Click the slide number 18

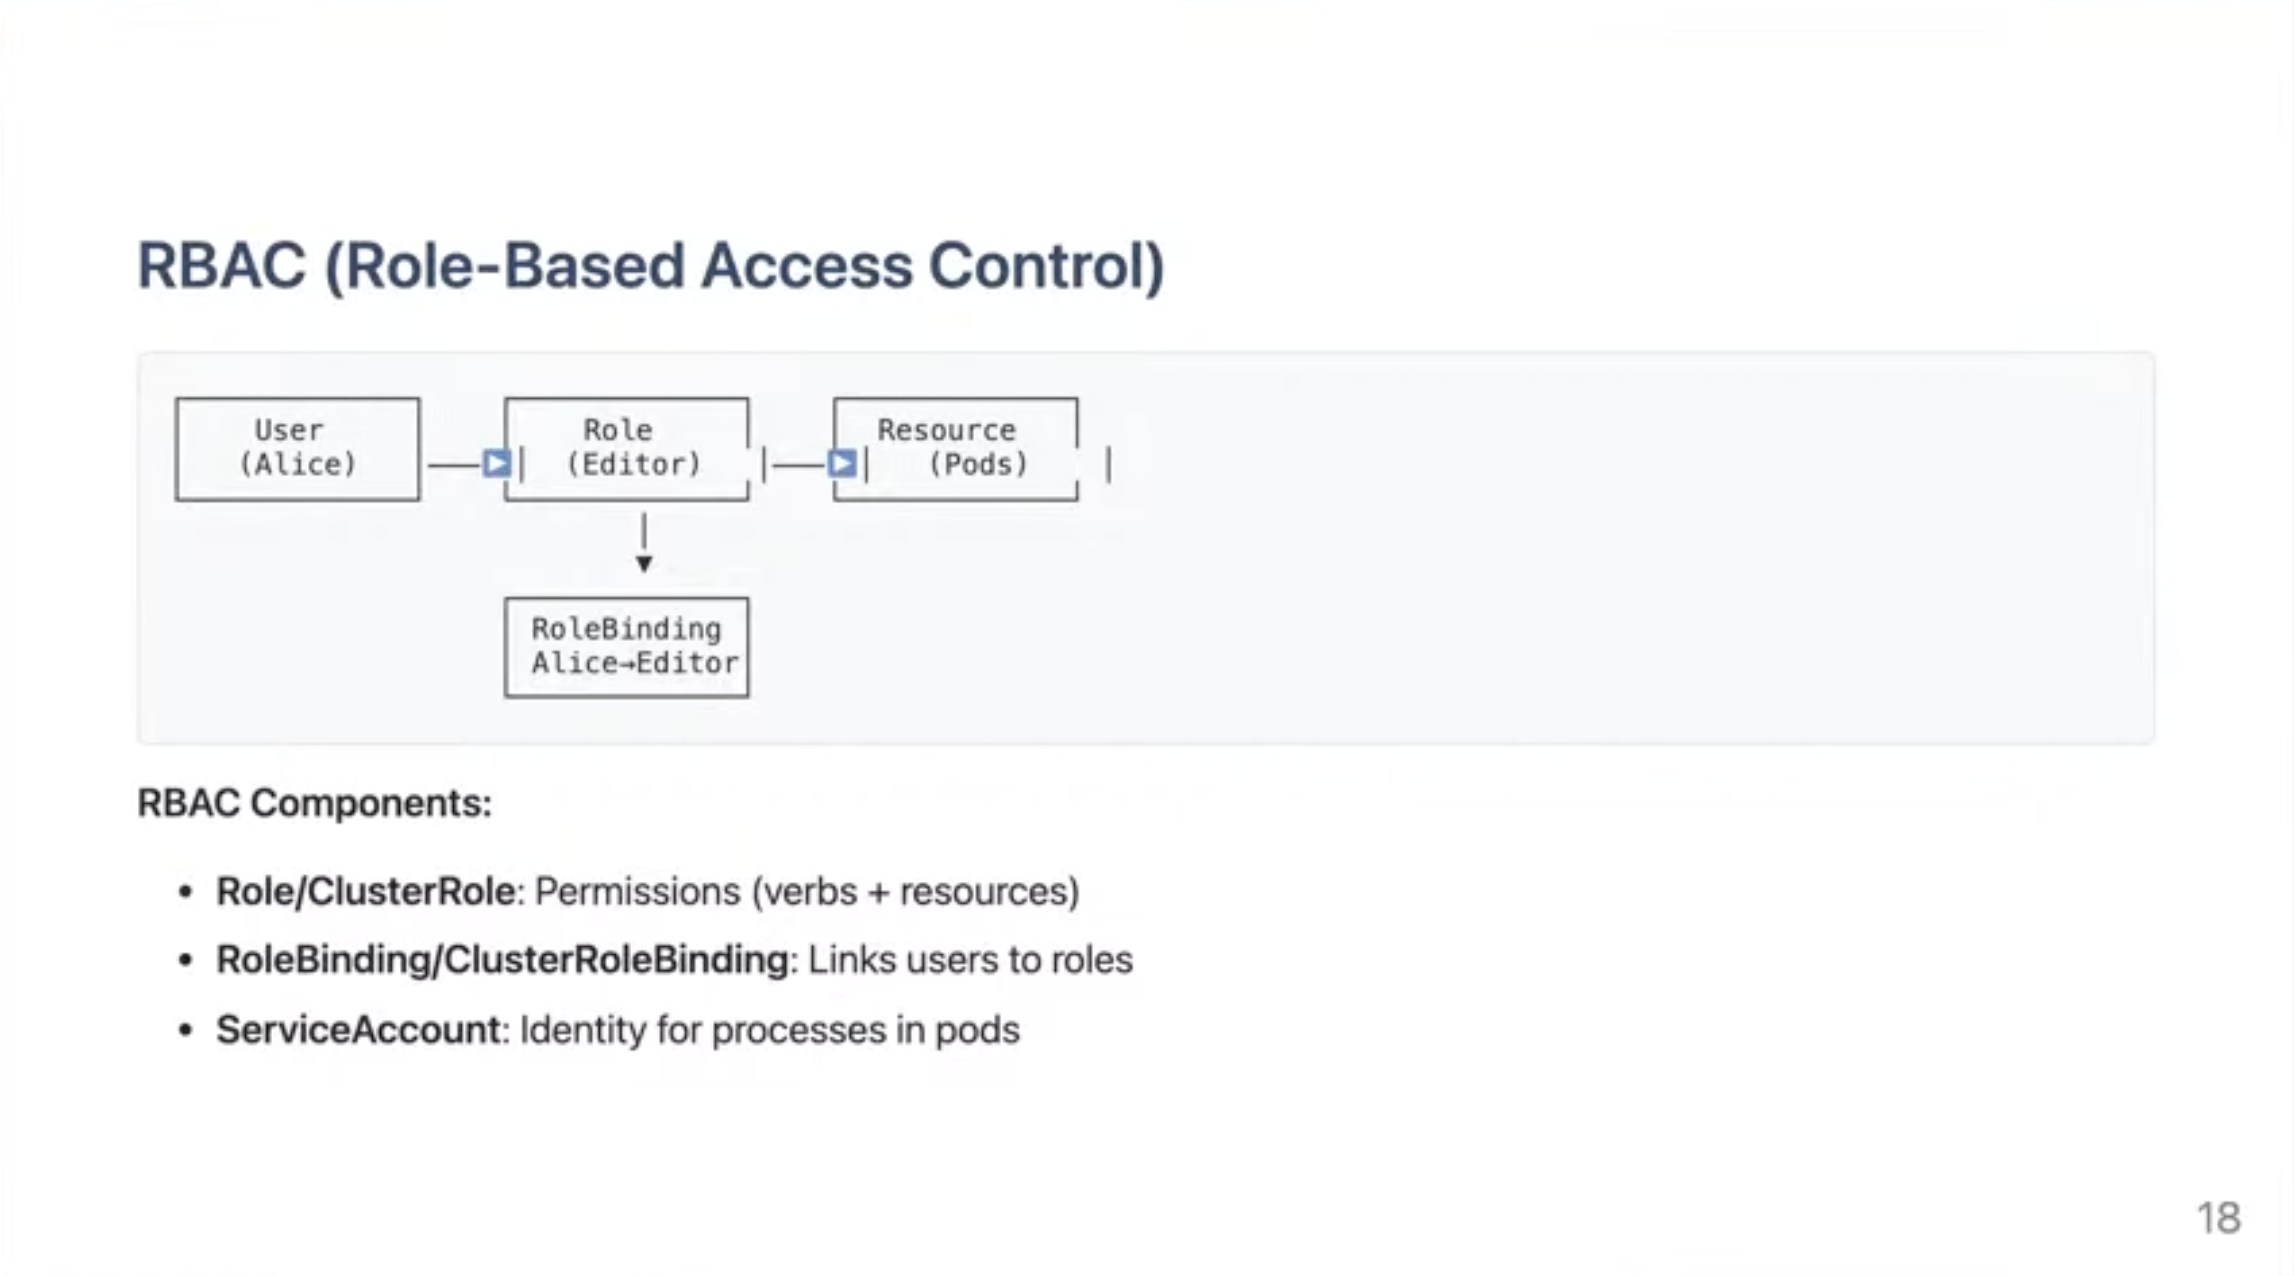pos(2217,1218)
